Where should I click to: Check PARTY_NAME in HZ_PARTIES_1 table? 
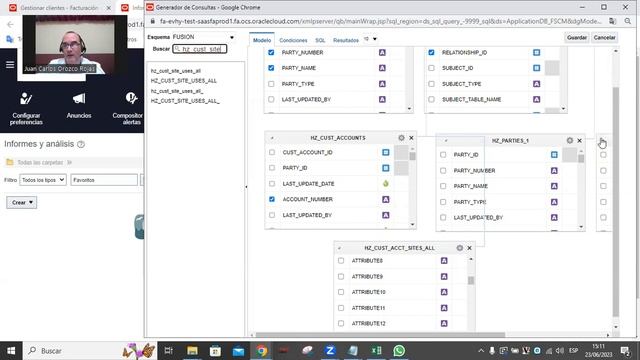[443, 186]
